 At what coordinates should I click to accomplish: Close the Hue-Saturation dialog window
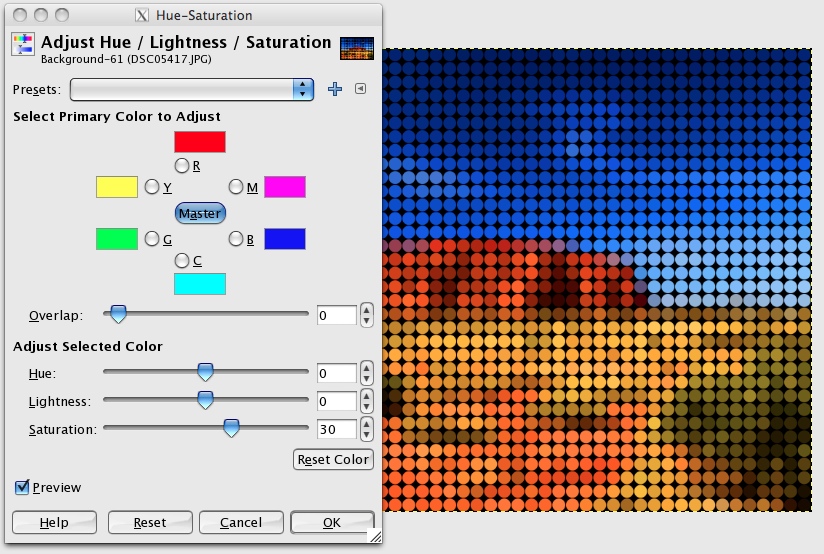click(20, 15)
